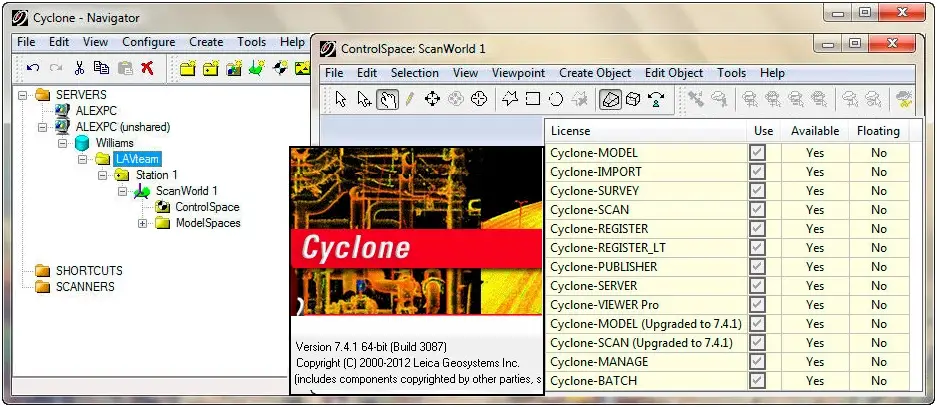Collapse the Williams database node
This screenshot has height=407, width=937.
tap(62, 143)
